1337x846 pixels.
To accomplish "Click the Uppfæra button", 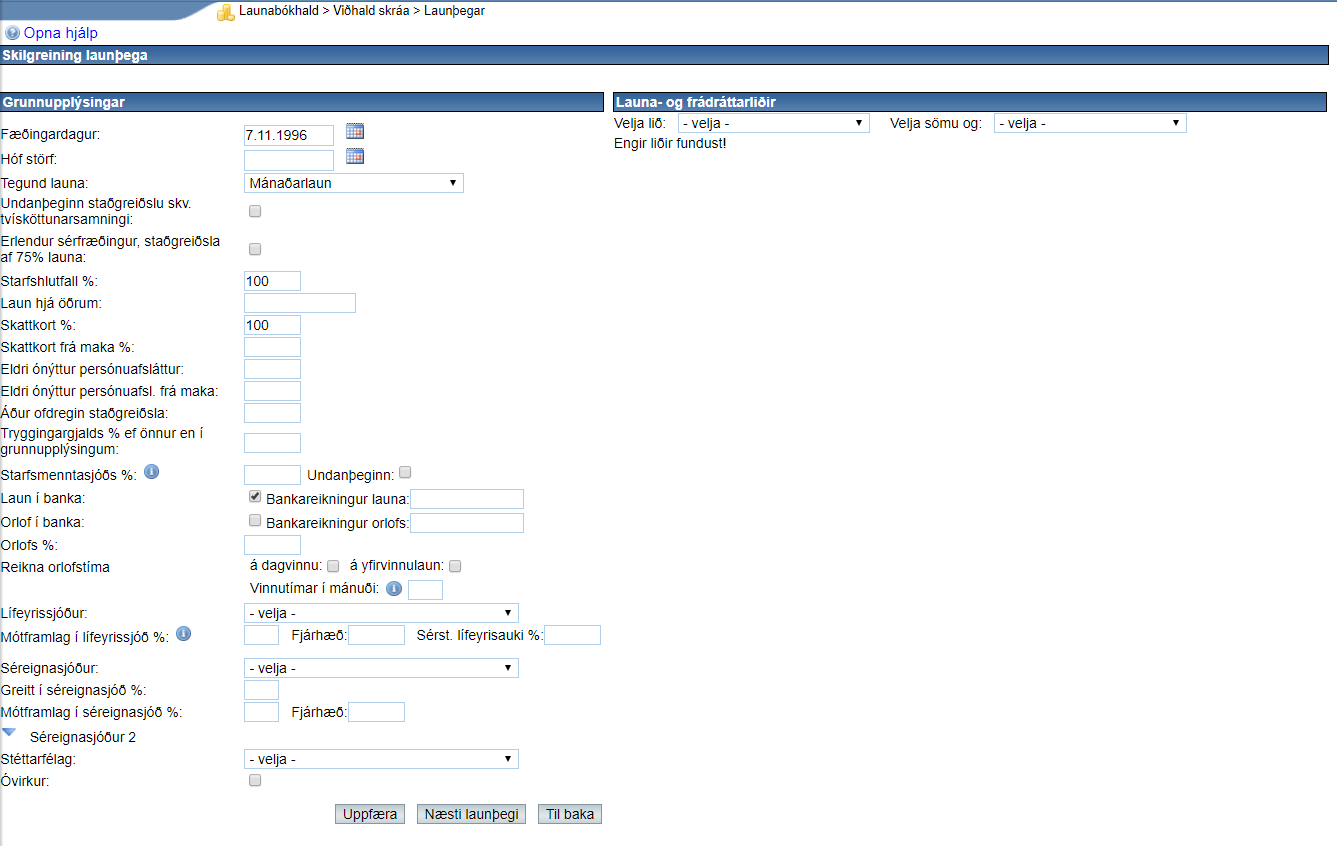I will point(370,814).
